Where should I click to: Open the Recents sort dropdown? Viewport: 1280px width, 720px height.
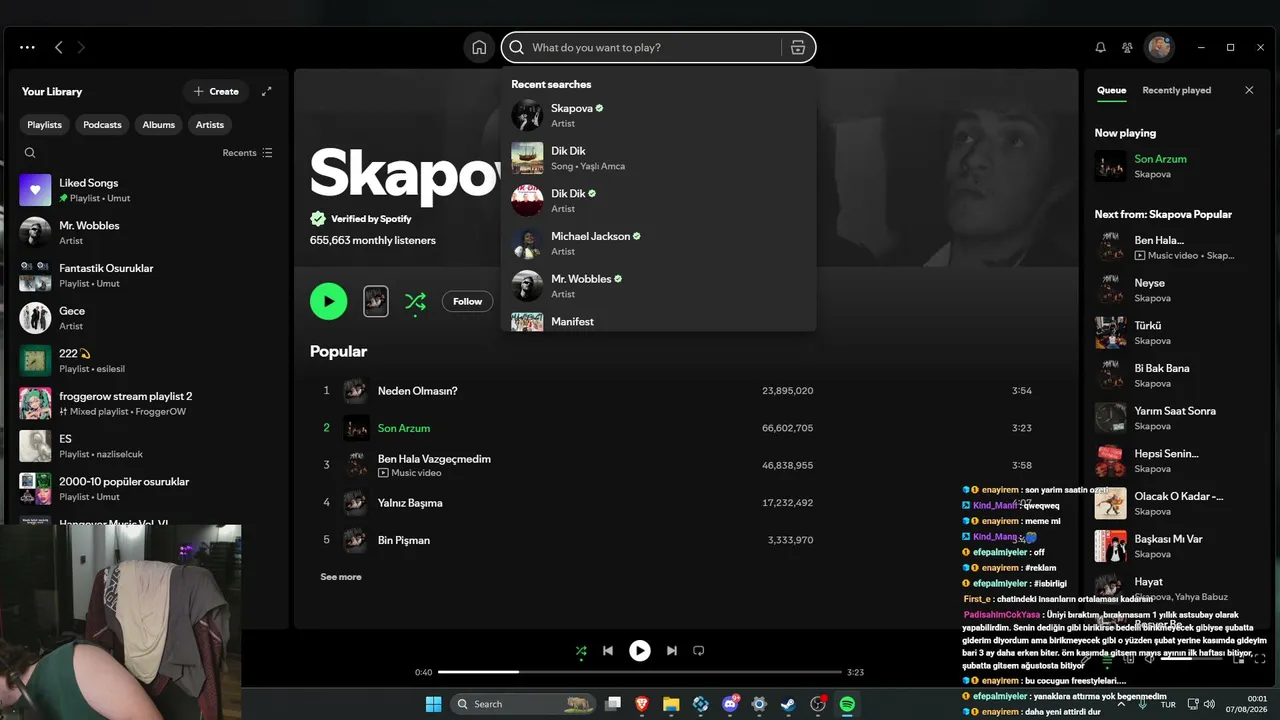pyautogui.click(x=247, y=153)
